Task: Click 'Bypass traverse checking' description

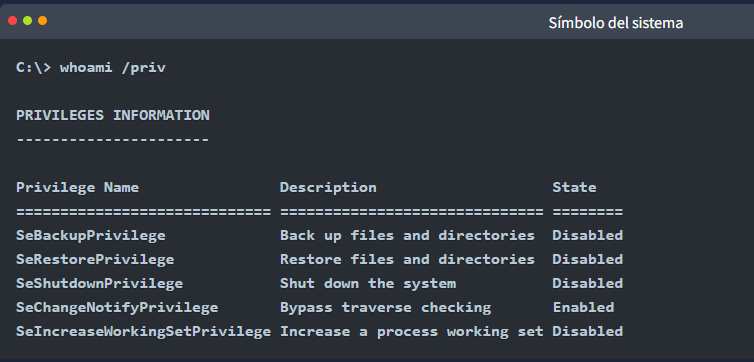Action: [386, 308]
